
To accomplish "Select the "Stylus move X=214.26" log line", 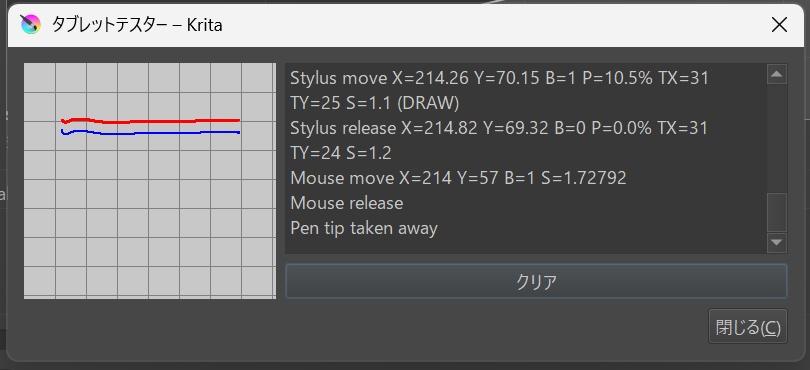I will 499,79.
